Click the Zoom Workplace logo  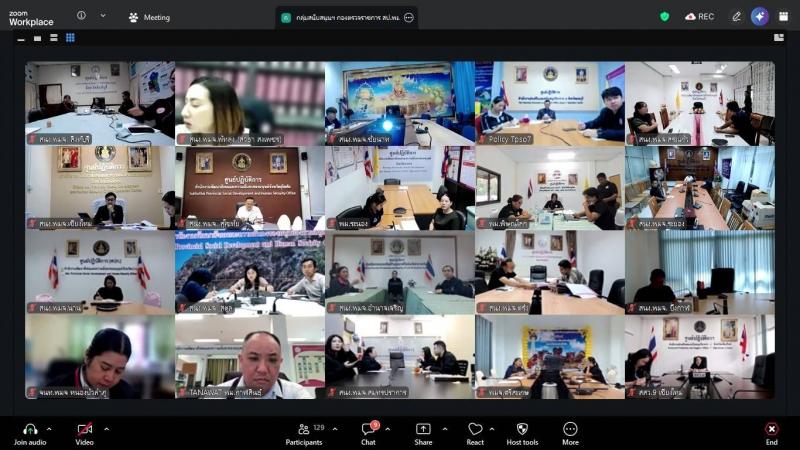31,18
